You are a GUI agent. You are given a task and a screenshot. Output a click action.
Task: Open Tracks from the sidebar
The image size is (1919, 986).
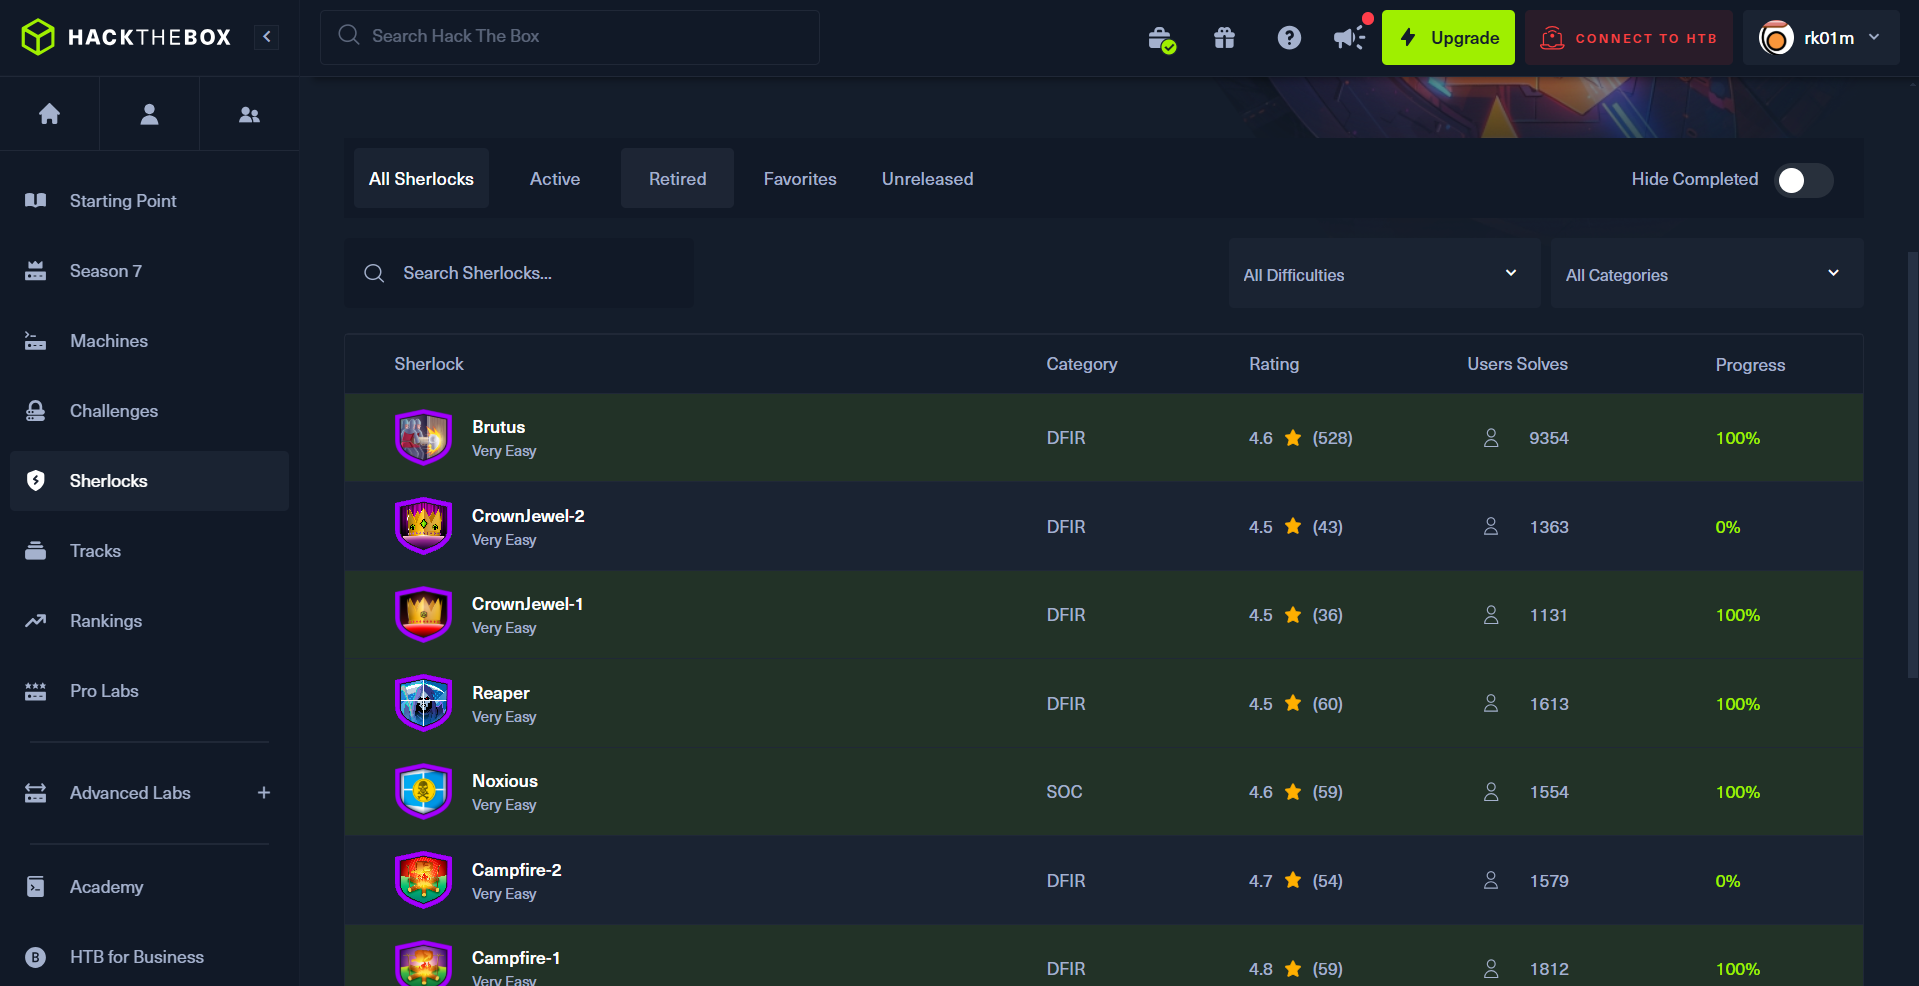click(149, 551)
